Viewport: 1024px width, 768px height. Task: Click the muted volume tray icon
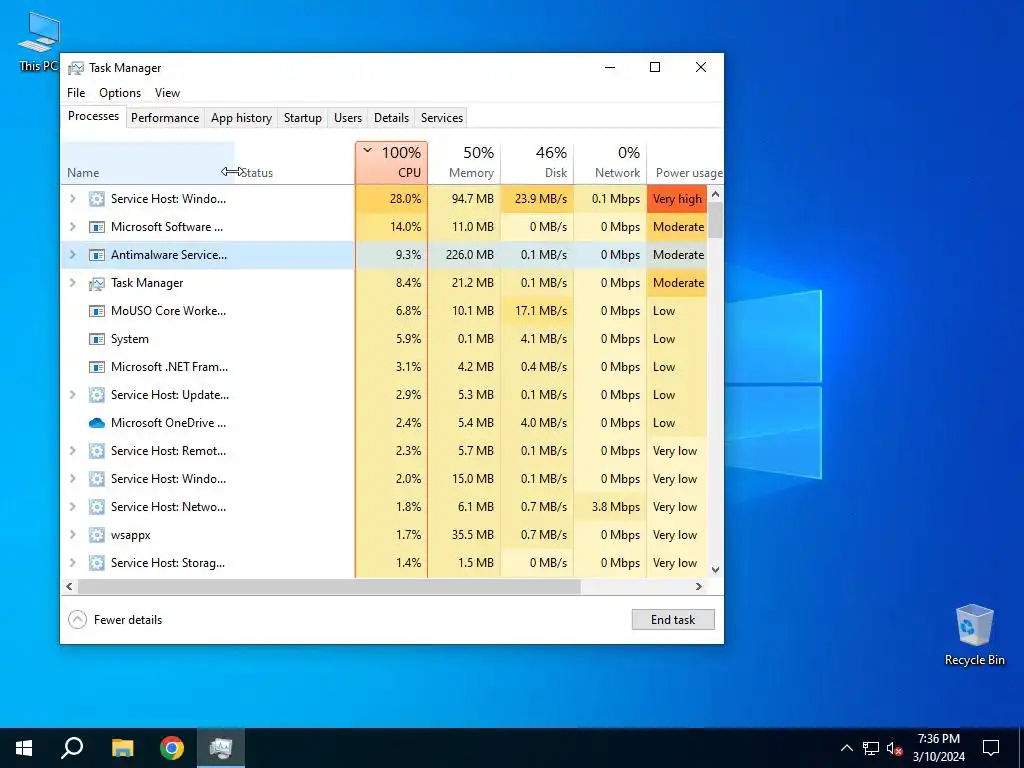pyautogui.click(x=894, y=748)
